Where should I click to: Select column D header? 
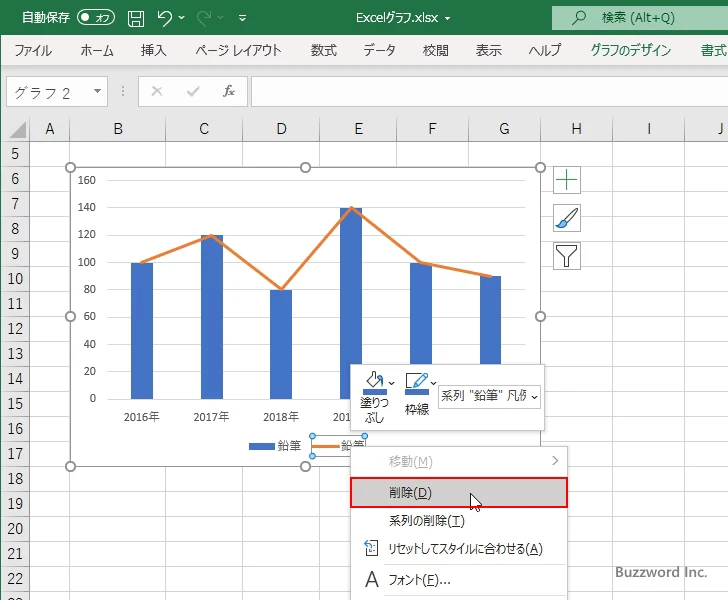281,129
